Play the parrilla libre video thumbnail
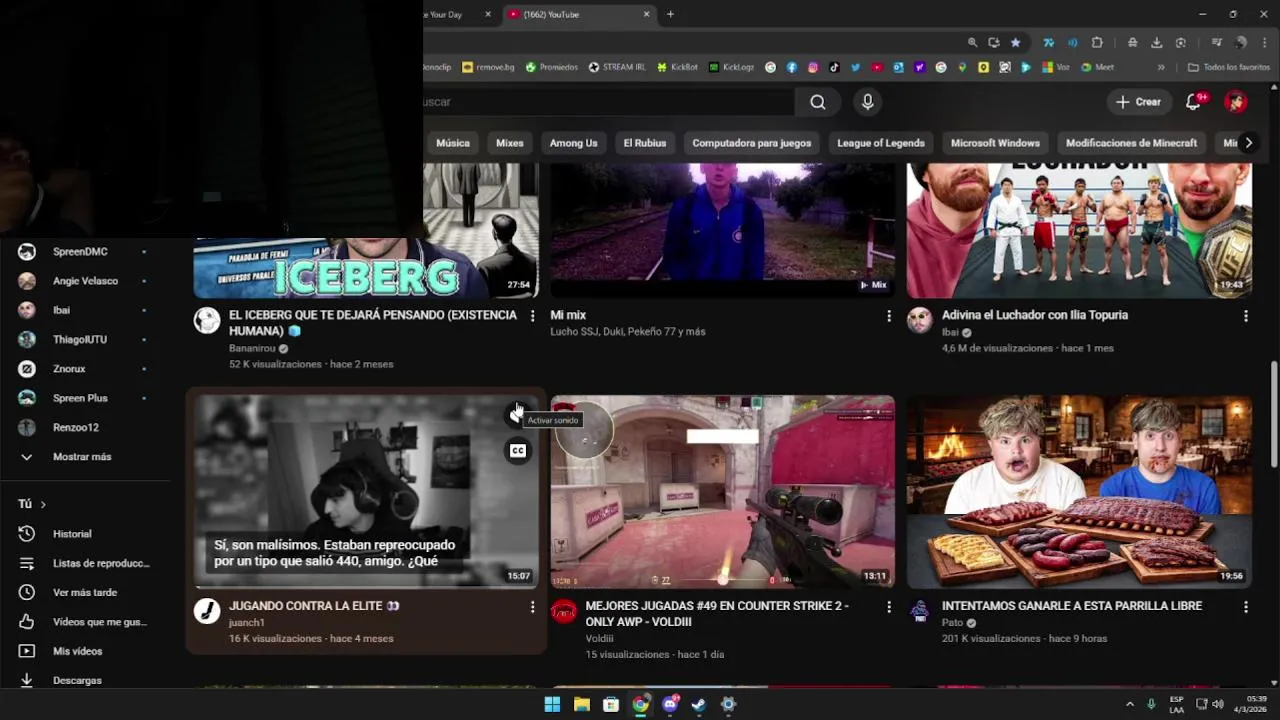The height and width of the screenshot is (720, 1280). (1079, 492)
